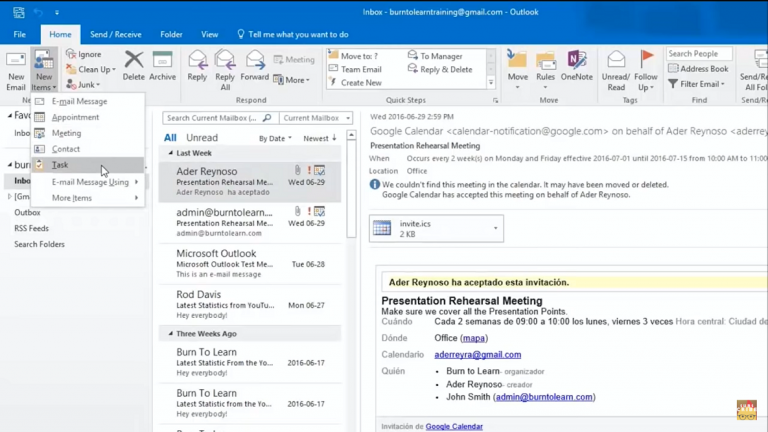Expand the Quick Steps gallery arrow
Image resolution: width=768 pixels, height=432 pixels.
coord(491,83)
